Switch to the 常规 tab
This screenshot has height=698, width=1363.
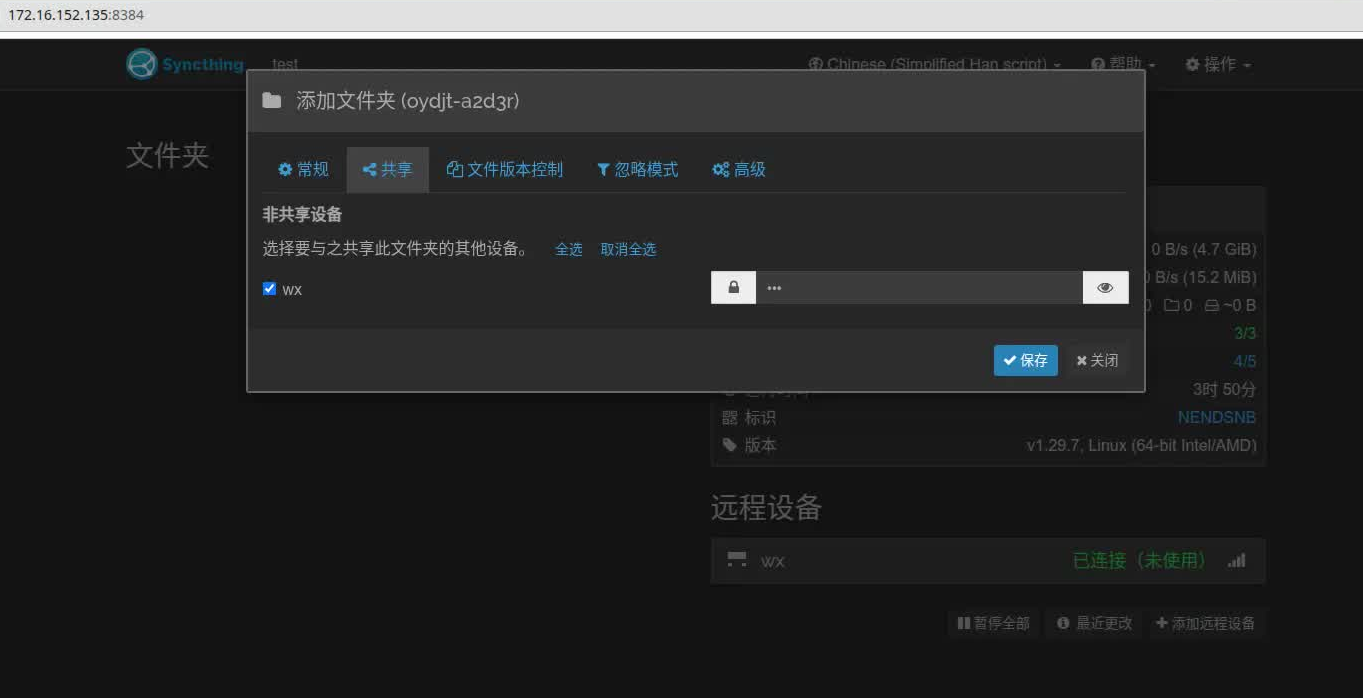click(303, 169)
